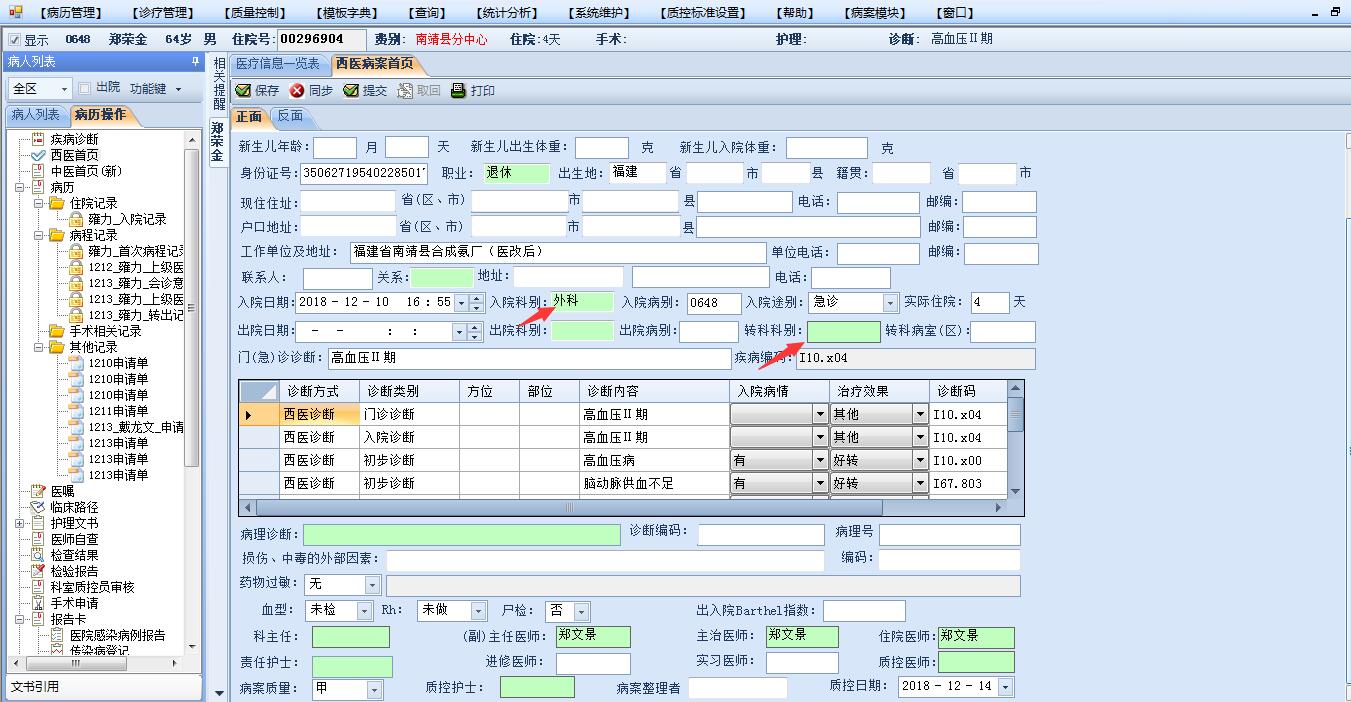The height and width of the screenshot is (702, 1351).
Task: Switch to the 病人列表 tab
Action: pos(36,115)
